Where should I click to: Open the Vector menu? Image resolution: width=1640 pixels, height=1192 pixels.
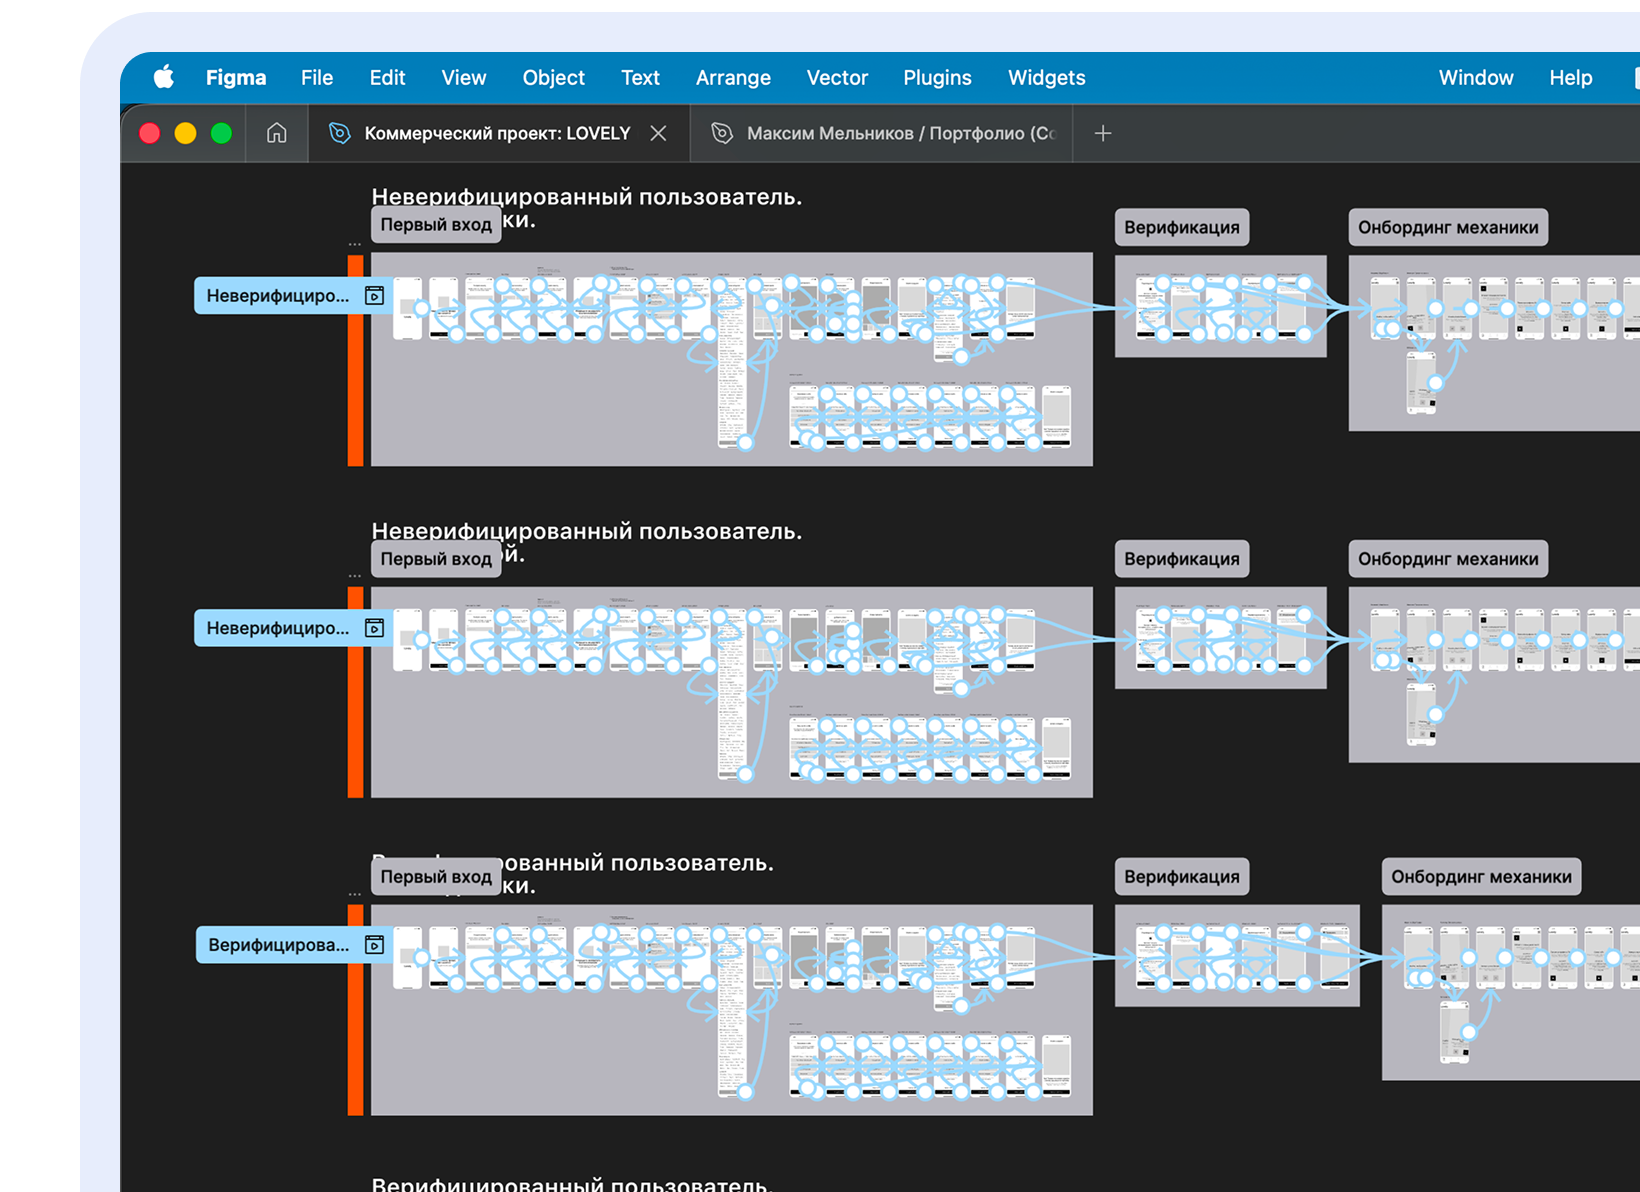click(x=836, y=78)
